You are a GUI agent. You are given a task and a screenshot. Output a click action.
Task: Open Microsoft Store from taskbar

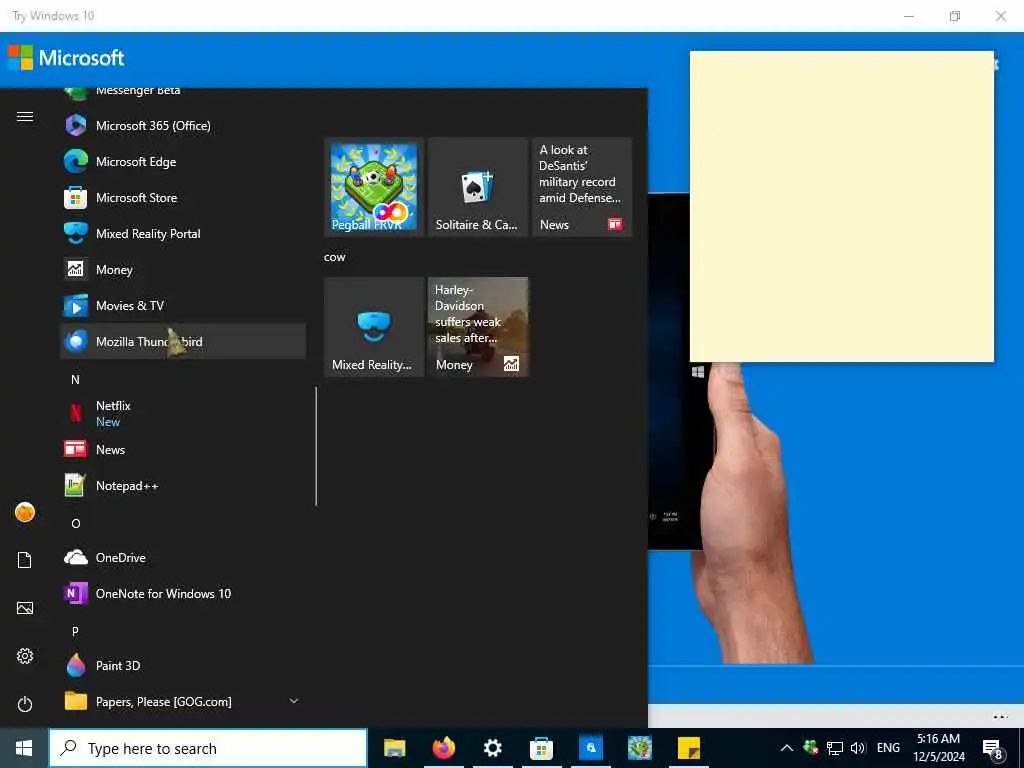pyautogui.click(x=541, y=748)
